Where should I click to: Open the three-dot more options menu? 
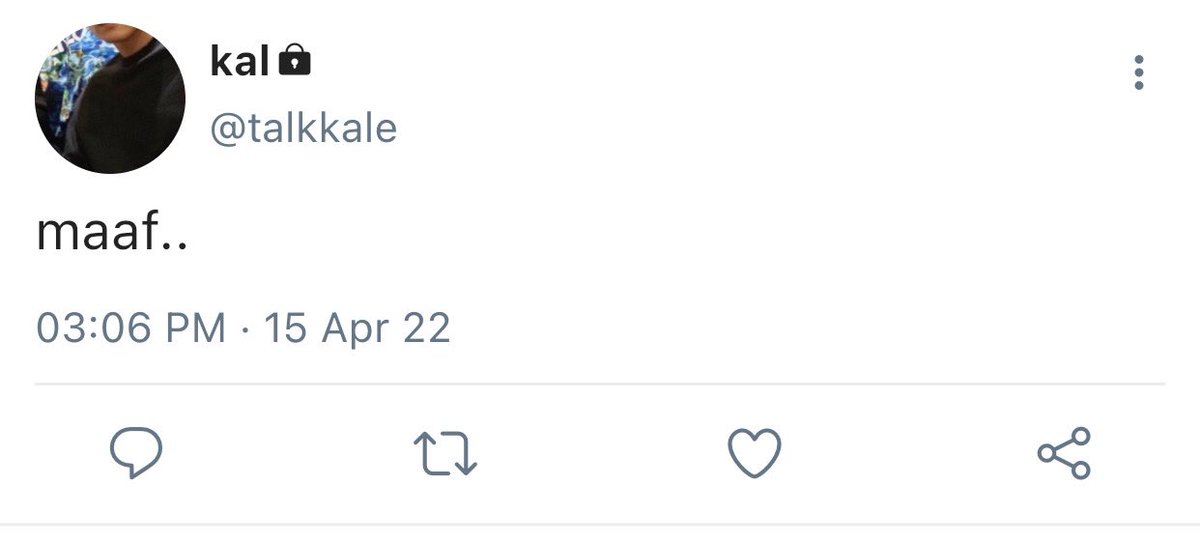[1138, 73]
